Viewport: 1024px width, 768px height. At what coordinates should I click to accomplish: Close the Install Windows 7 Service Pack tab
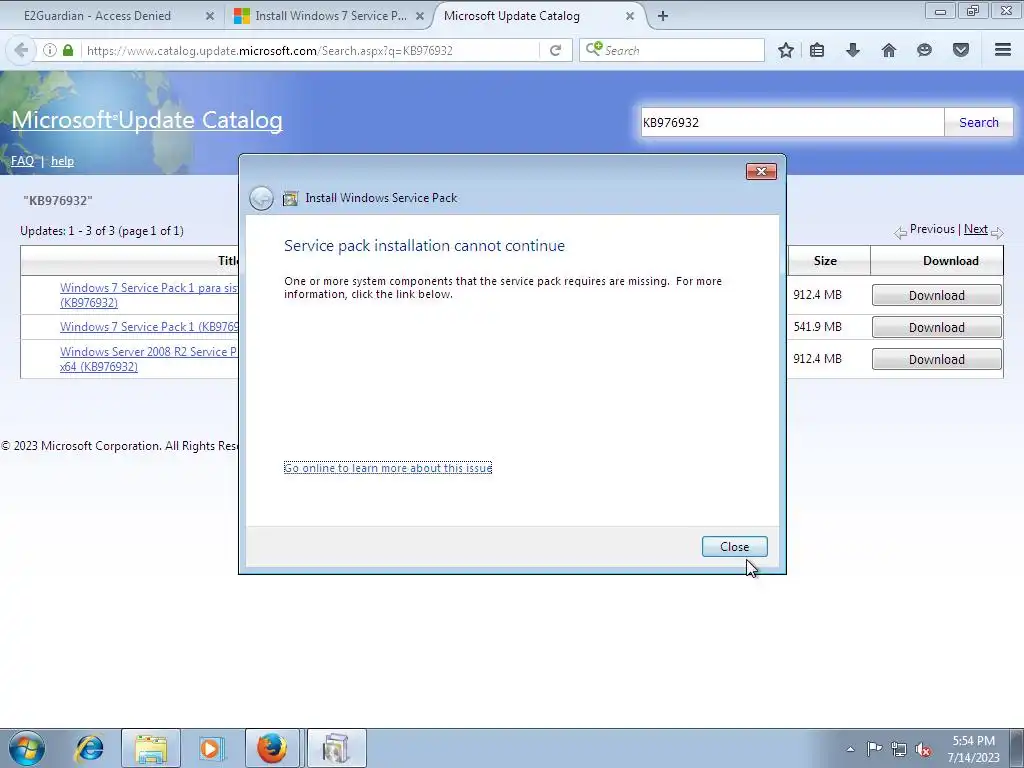(420, 16)
